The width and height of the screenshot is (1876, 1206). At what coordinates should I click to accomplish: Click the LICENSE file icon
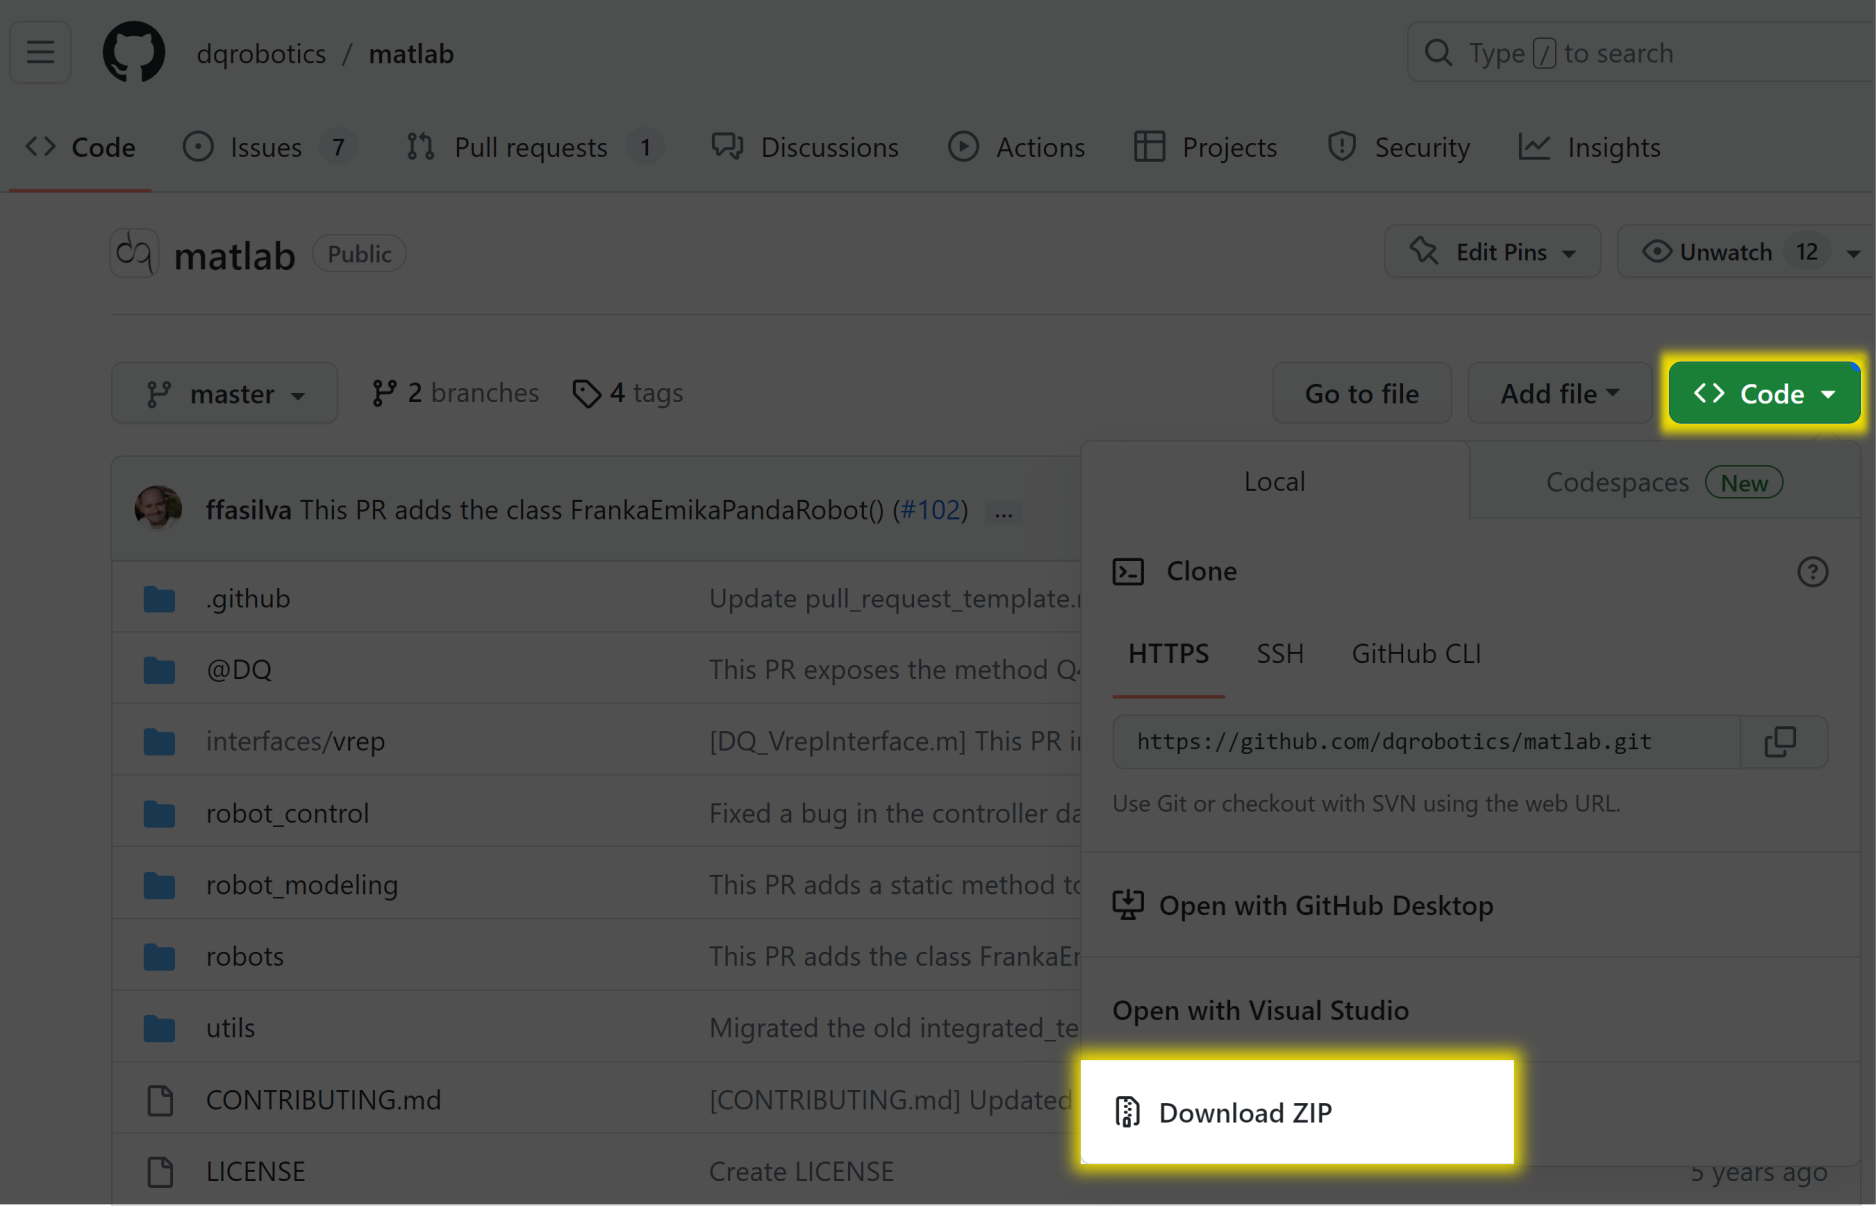(x=160, y=1171)
